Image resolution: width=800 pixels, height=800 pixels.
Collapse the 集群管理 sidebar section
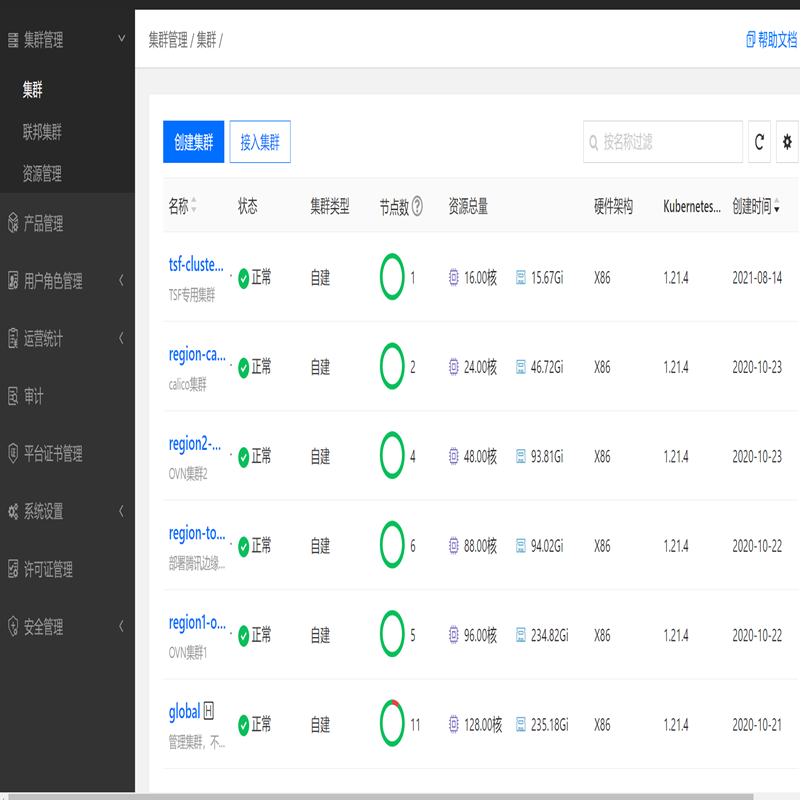coord(121,40)
